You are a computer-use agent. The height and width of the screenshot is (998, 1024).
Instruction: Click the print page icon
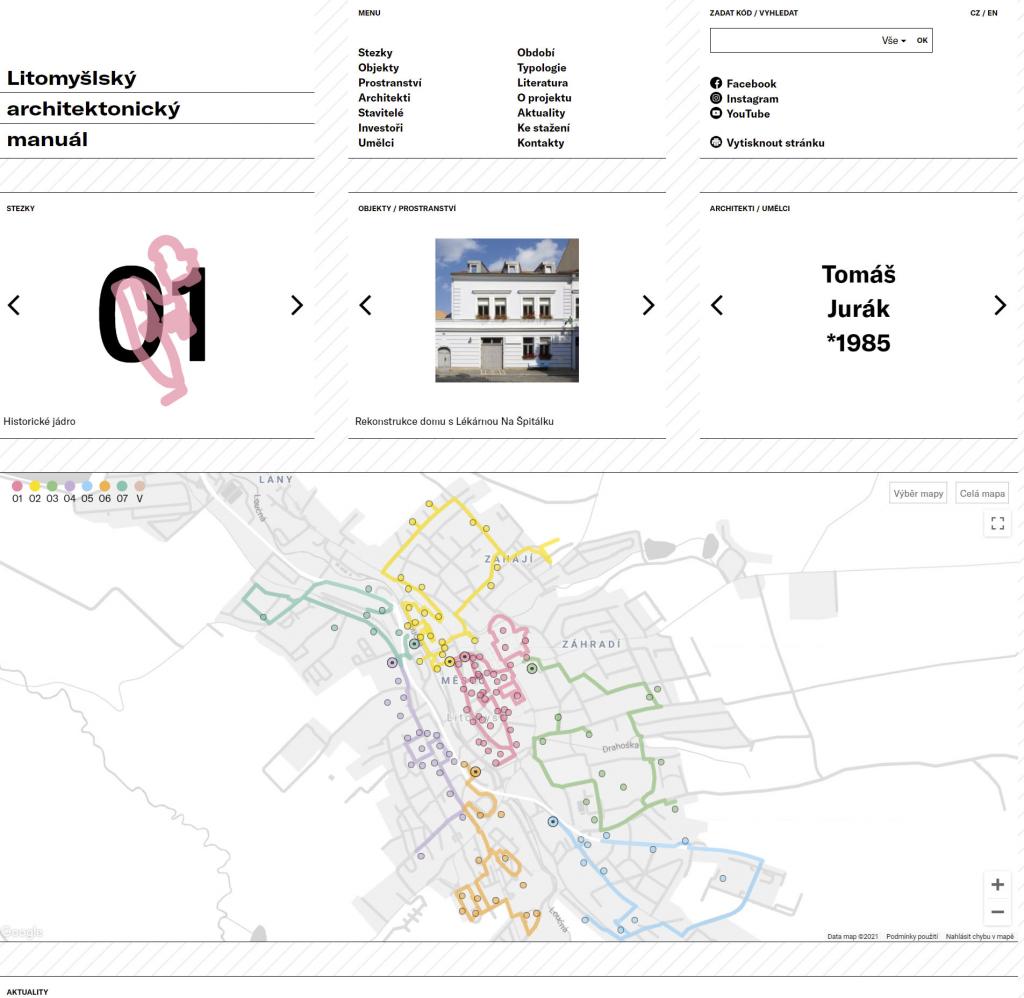coord(716,143)
